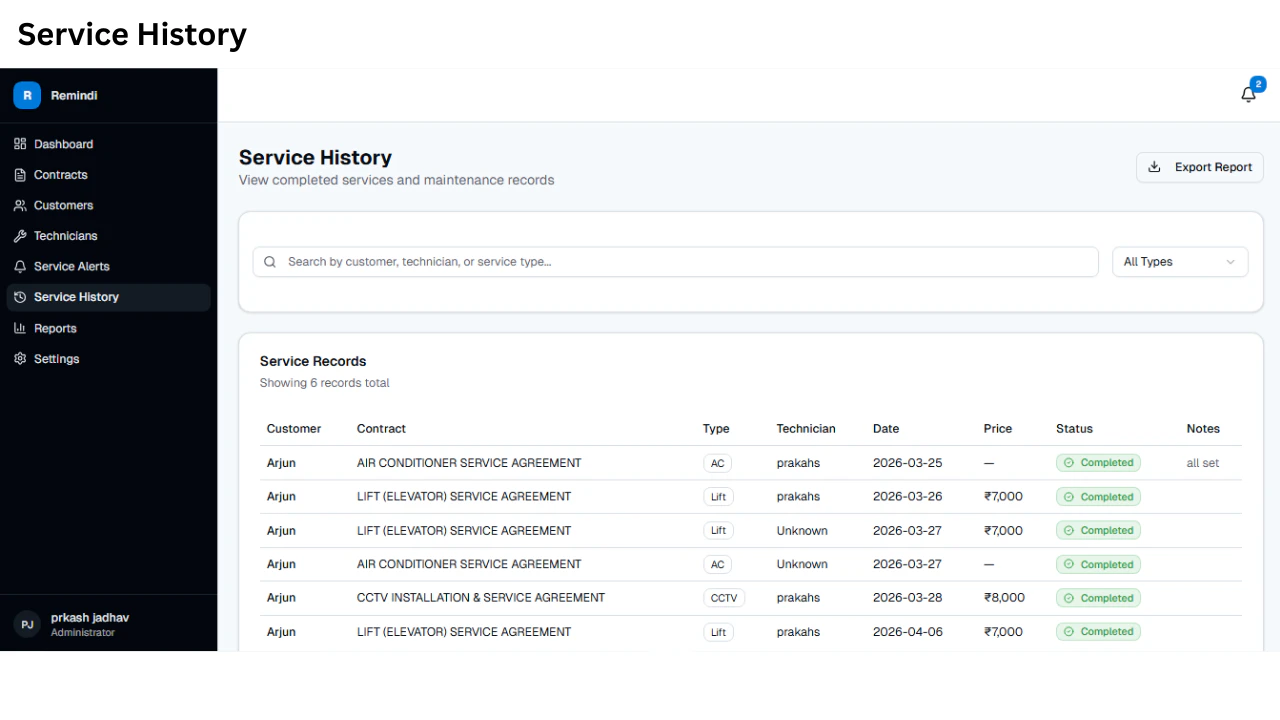Open the All Types filter dropdown
This screenshot has height=720, width=1280.
coord(1180,262)
